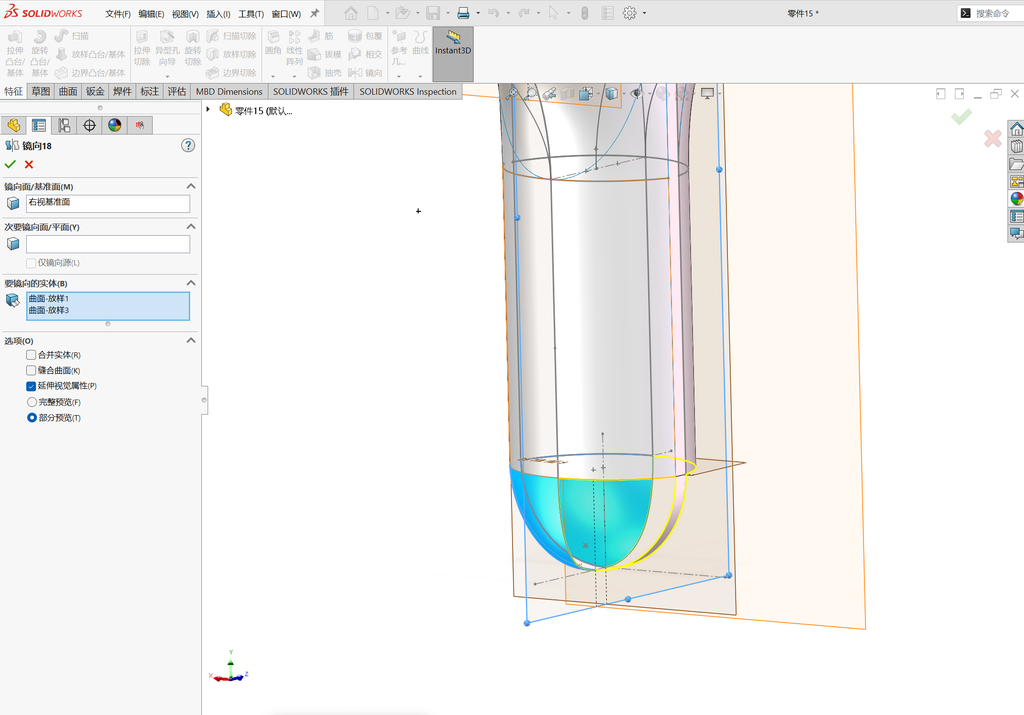
Task: Accept the feature using the viewport corner checkmark
Action: pos(961,117)
